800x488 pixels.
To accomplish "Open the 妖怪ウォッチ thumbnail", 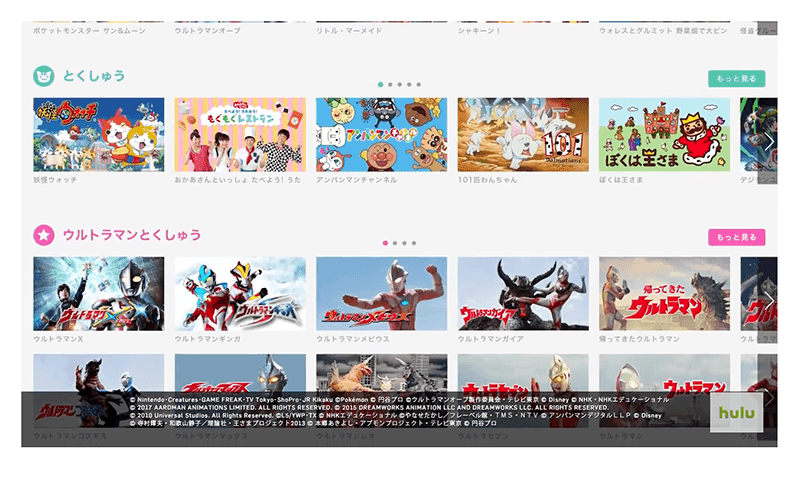I will pyautogui.click(x=99, y=135).
